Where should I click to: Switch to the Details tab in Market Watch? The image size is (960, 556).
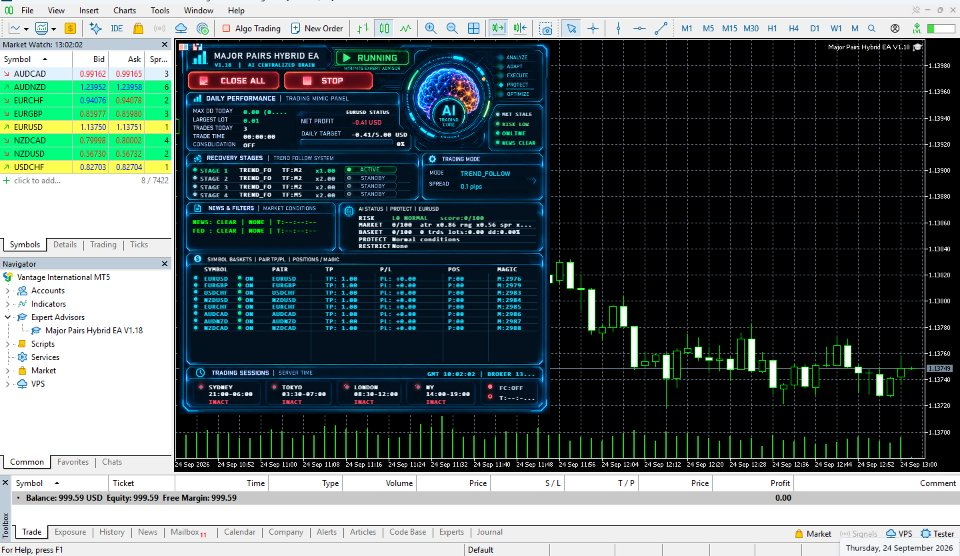65,244
